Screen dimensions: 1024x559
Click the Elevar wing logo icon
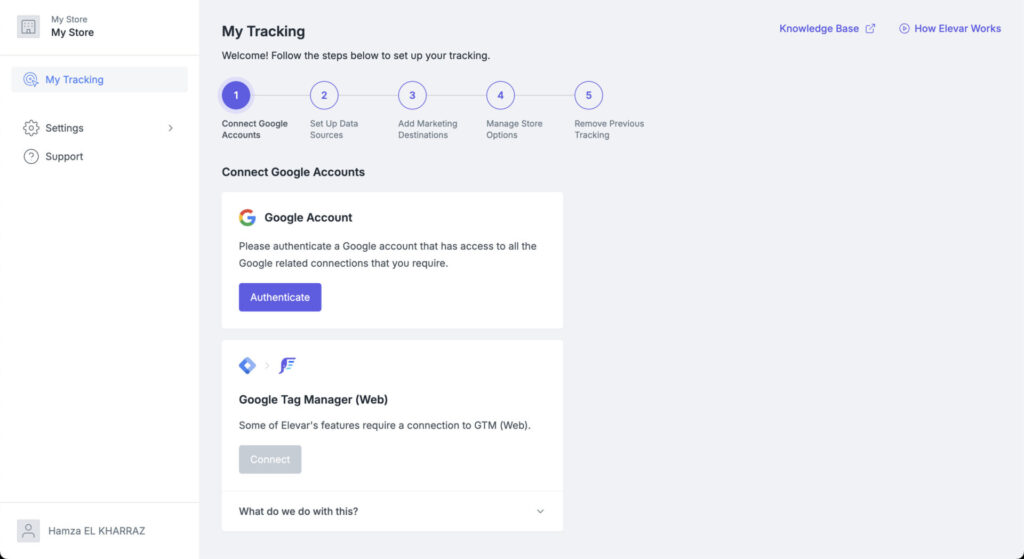pyautogui.click(x=287, y=366)
